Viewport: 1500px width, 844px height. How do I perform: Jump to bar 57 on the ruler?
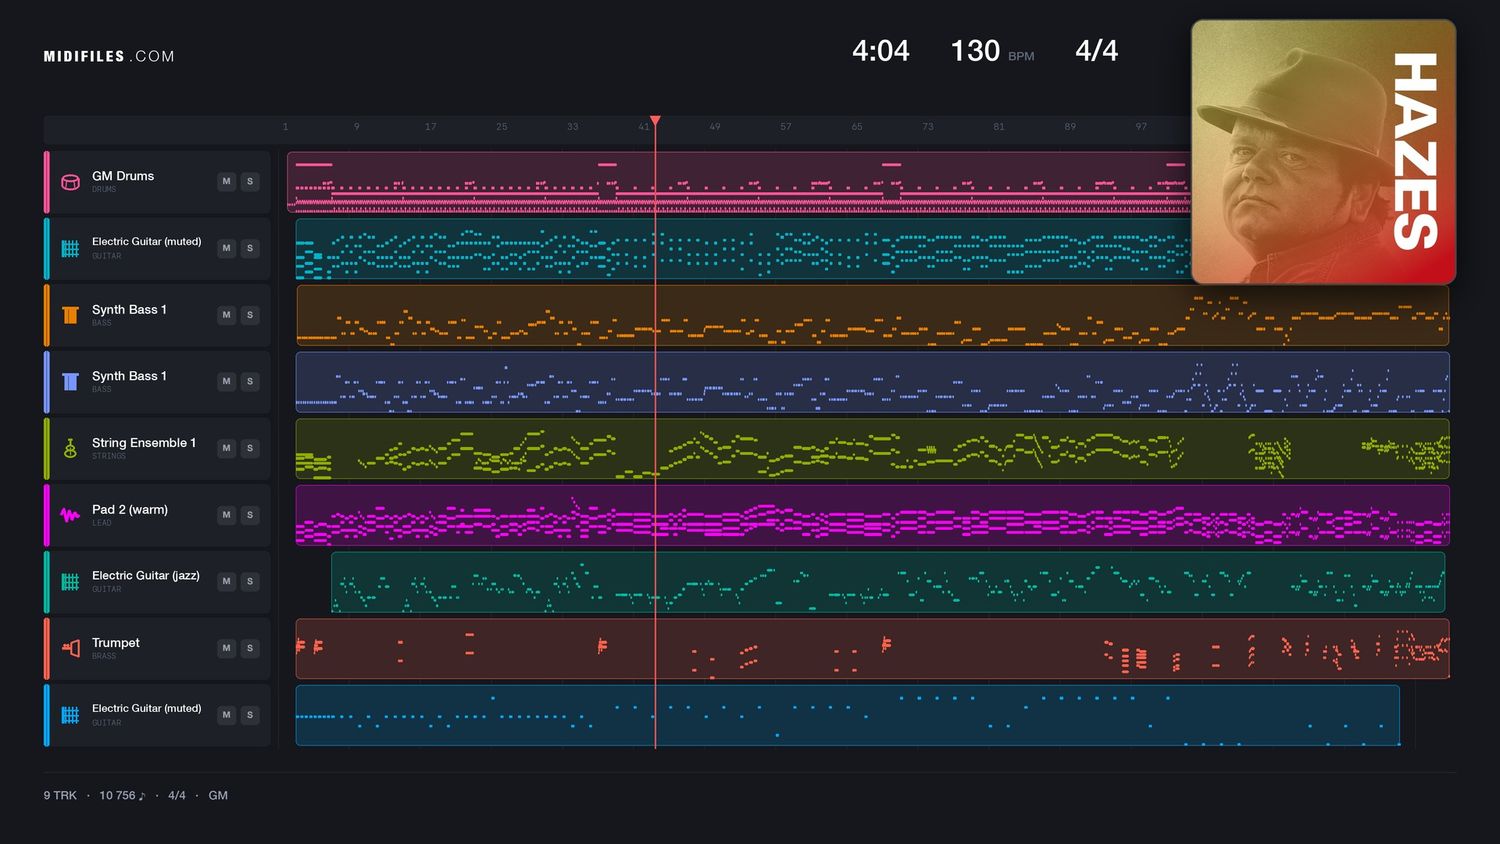click(x=785, y=127)
